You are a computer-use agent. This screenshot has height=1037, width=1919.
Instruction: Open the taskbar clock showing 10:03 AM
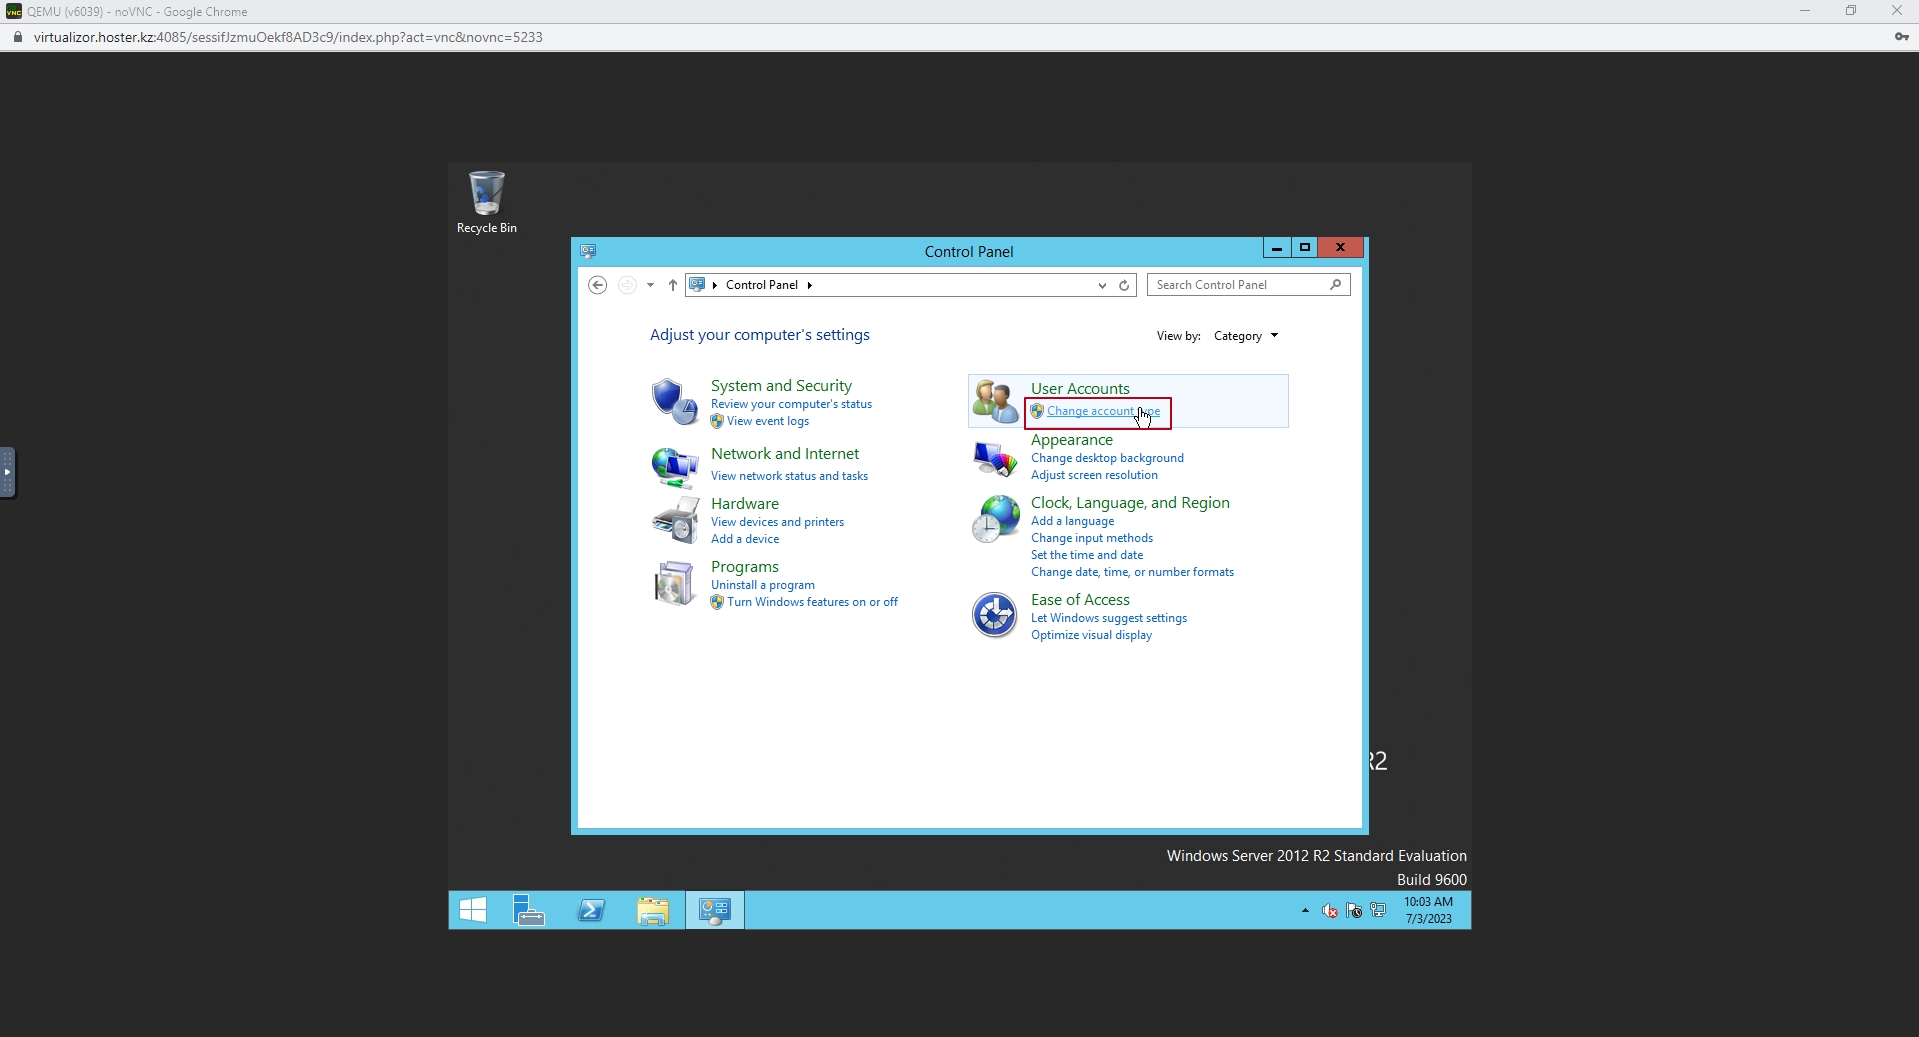pyautogui.click(x=1428, y=910)
